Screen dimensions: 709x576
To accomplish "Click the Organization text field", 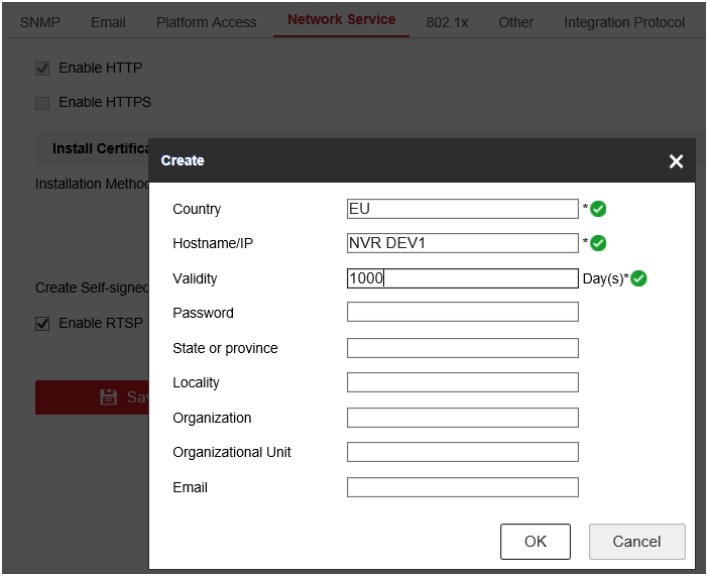I will [x=462, y=417].
